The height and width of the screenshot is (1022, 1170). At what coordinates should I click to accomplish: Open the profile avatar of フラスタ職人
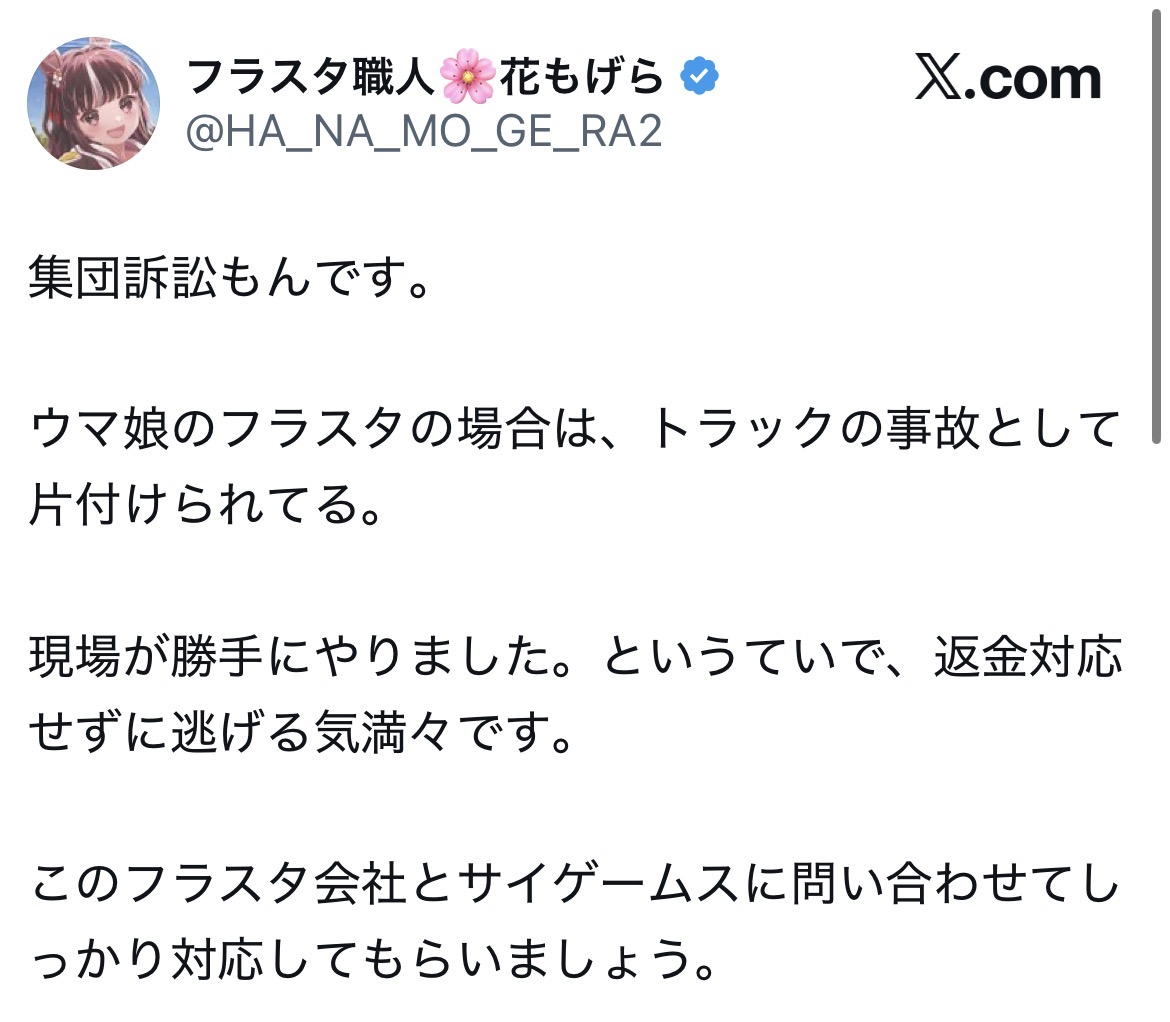click(x=93, y=104)
